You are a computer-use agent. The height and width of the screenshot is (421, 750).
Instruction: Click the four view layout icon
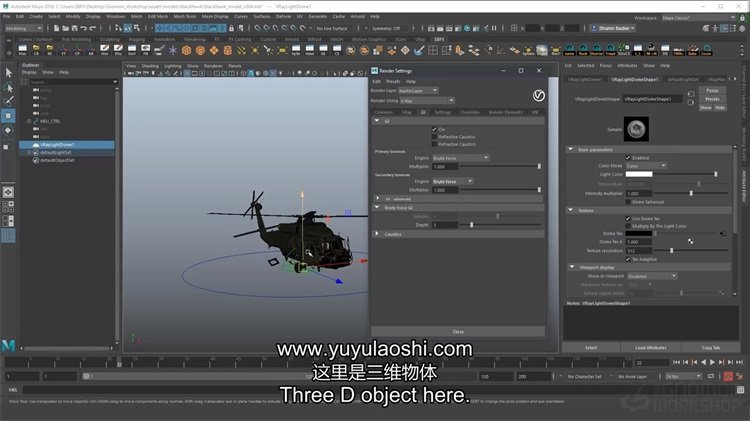point(9,207)
